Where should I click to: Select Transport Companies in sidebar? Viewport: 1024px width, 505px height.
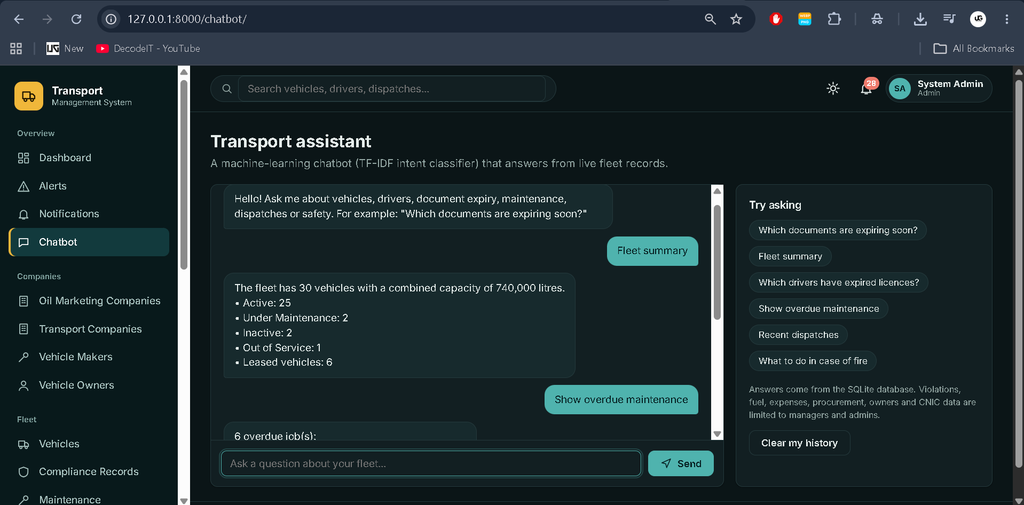tap(89, 329)
